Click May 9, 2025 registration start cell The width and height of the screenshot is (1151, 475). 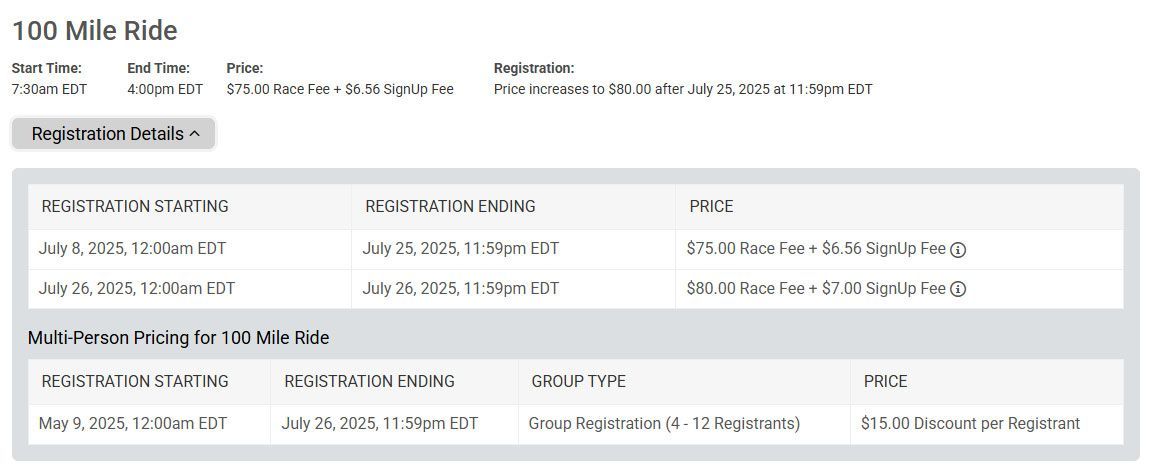point(149,424)
